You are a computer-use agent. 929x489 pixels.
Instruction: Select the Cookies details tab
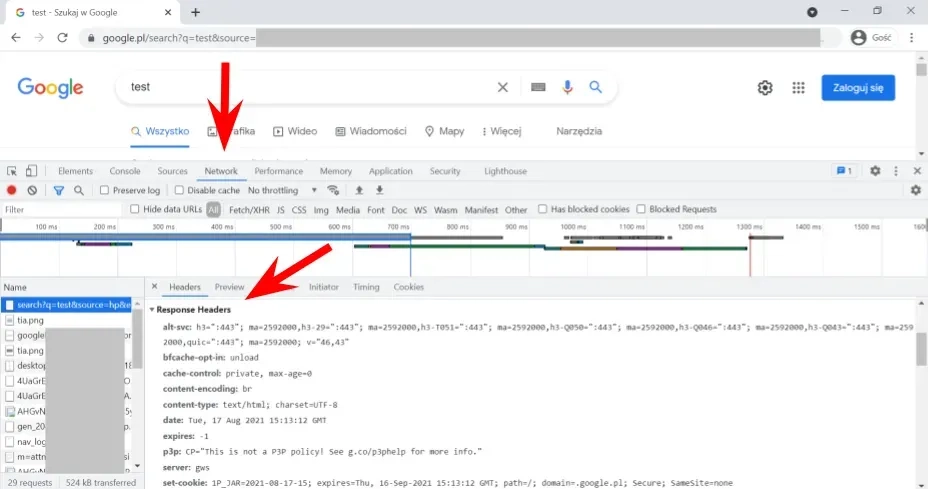(409, 287)
